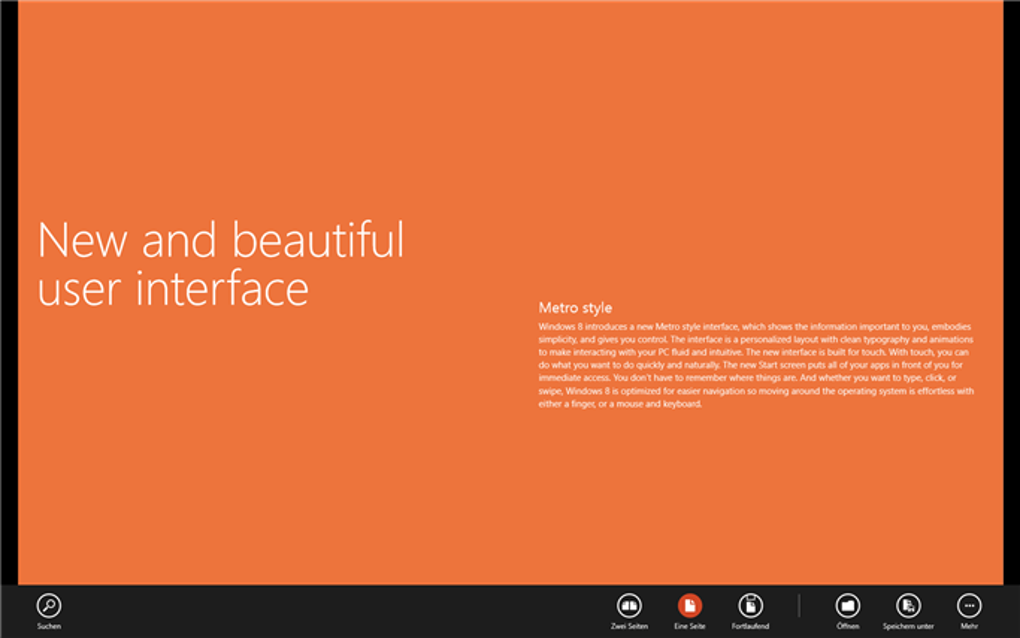Open search with the Suchen magnifier icon
Screen dimensions: 1020x638
pyautogui.click(x=49, y=605)
